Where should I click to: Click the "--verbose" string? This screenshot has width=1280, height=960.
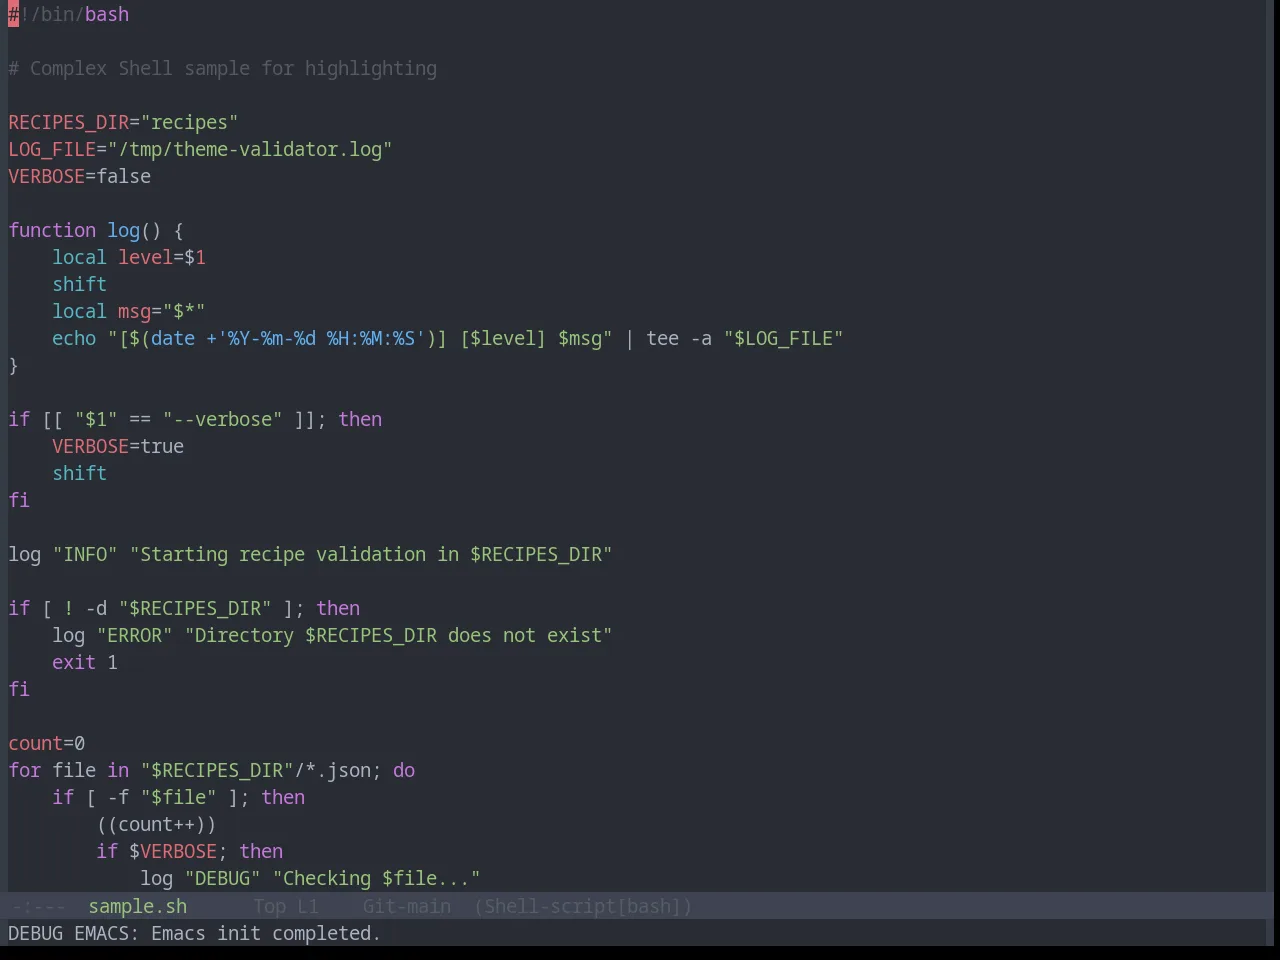(x=222, y=419)
